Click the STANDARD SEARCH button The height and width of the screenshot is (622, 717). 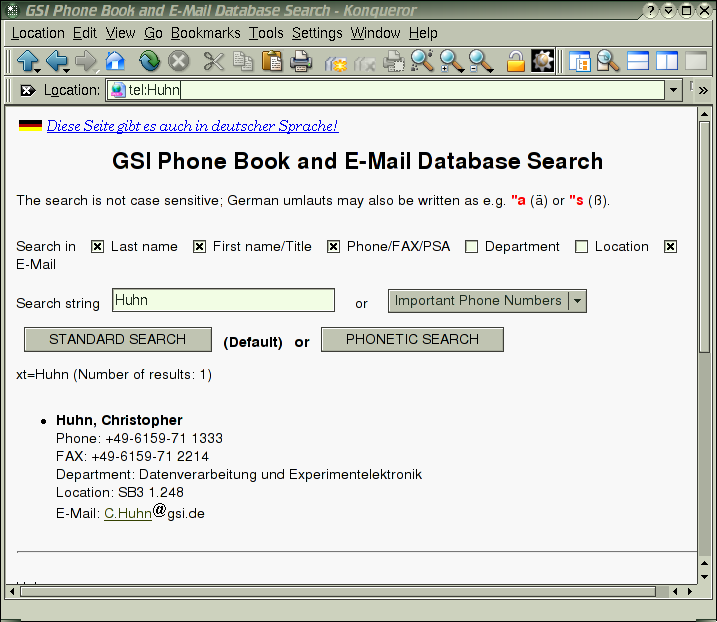click(118, 339)
